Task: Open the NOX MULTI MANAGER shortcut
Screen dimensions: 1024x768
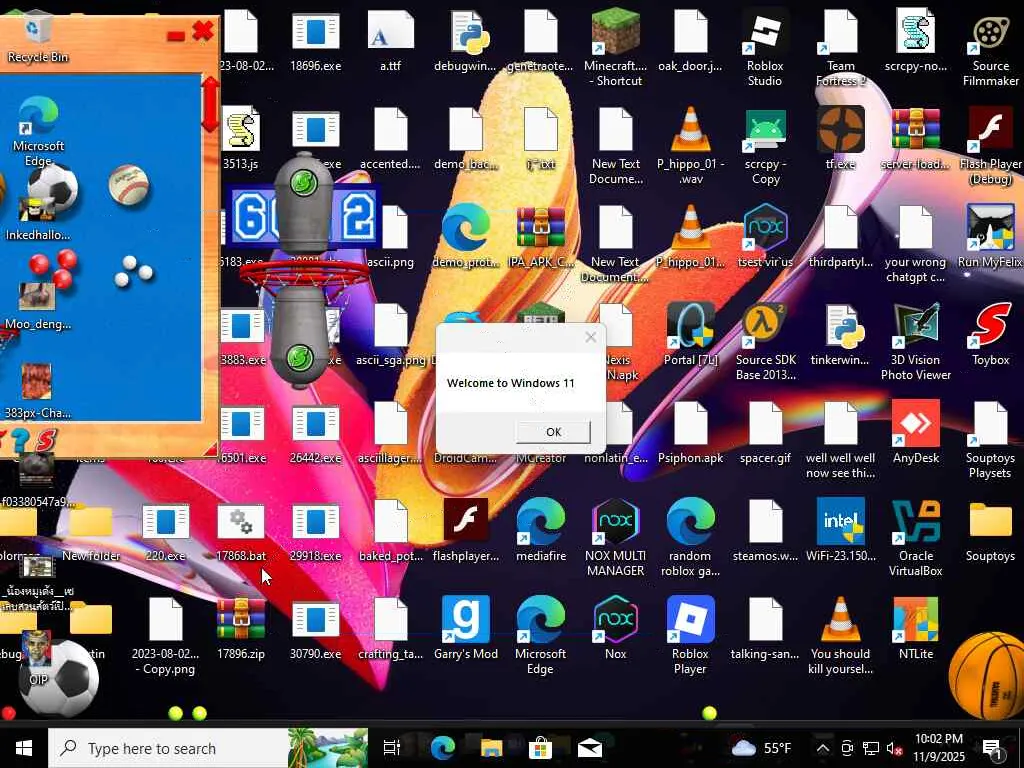Action: [x=615, y=537]
